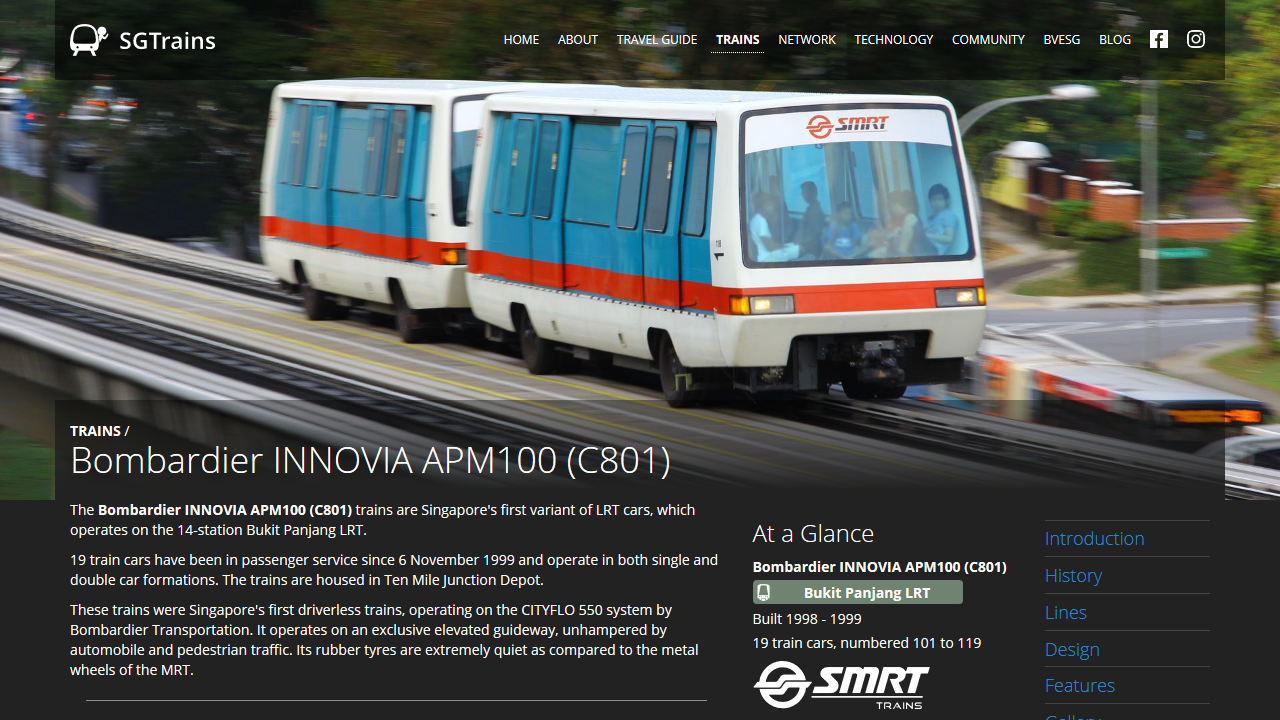Open the TRAVEL GUIDE menu
1280x720 pixels.
(x=657, y=40)
